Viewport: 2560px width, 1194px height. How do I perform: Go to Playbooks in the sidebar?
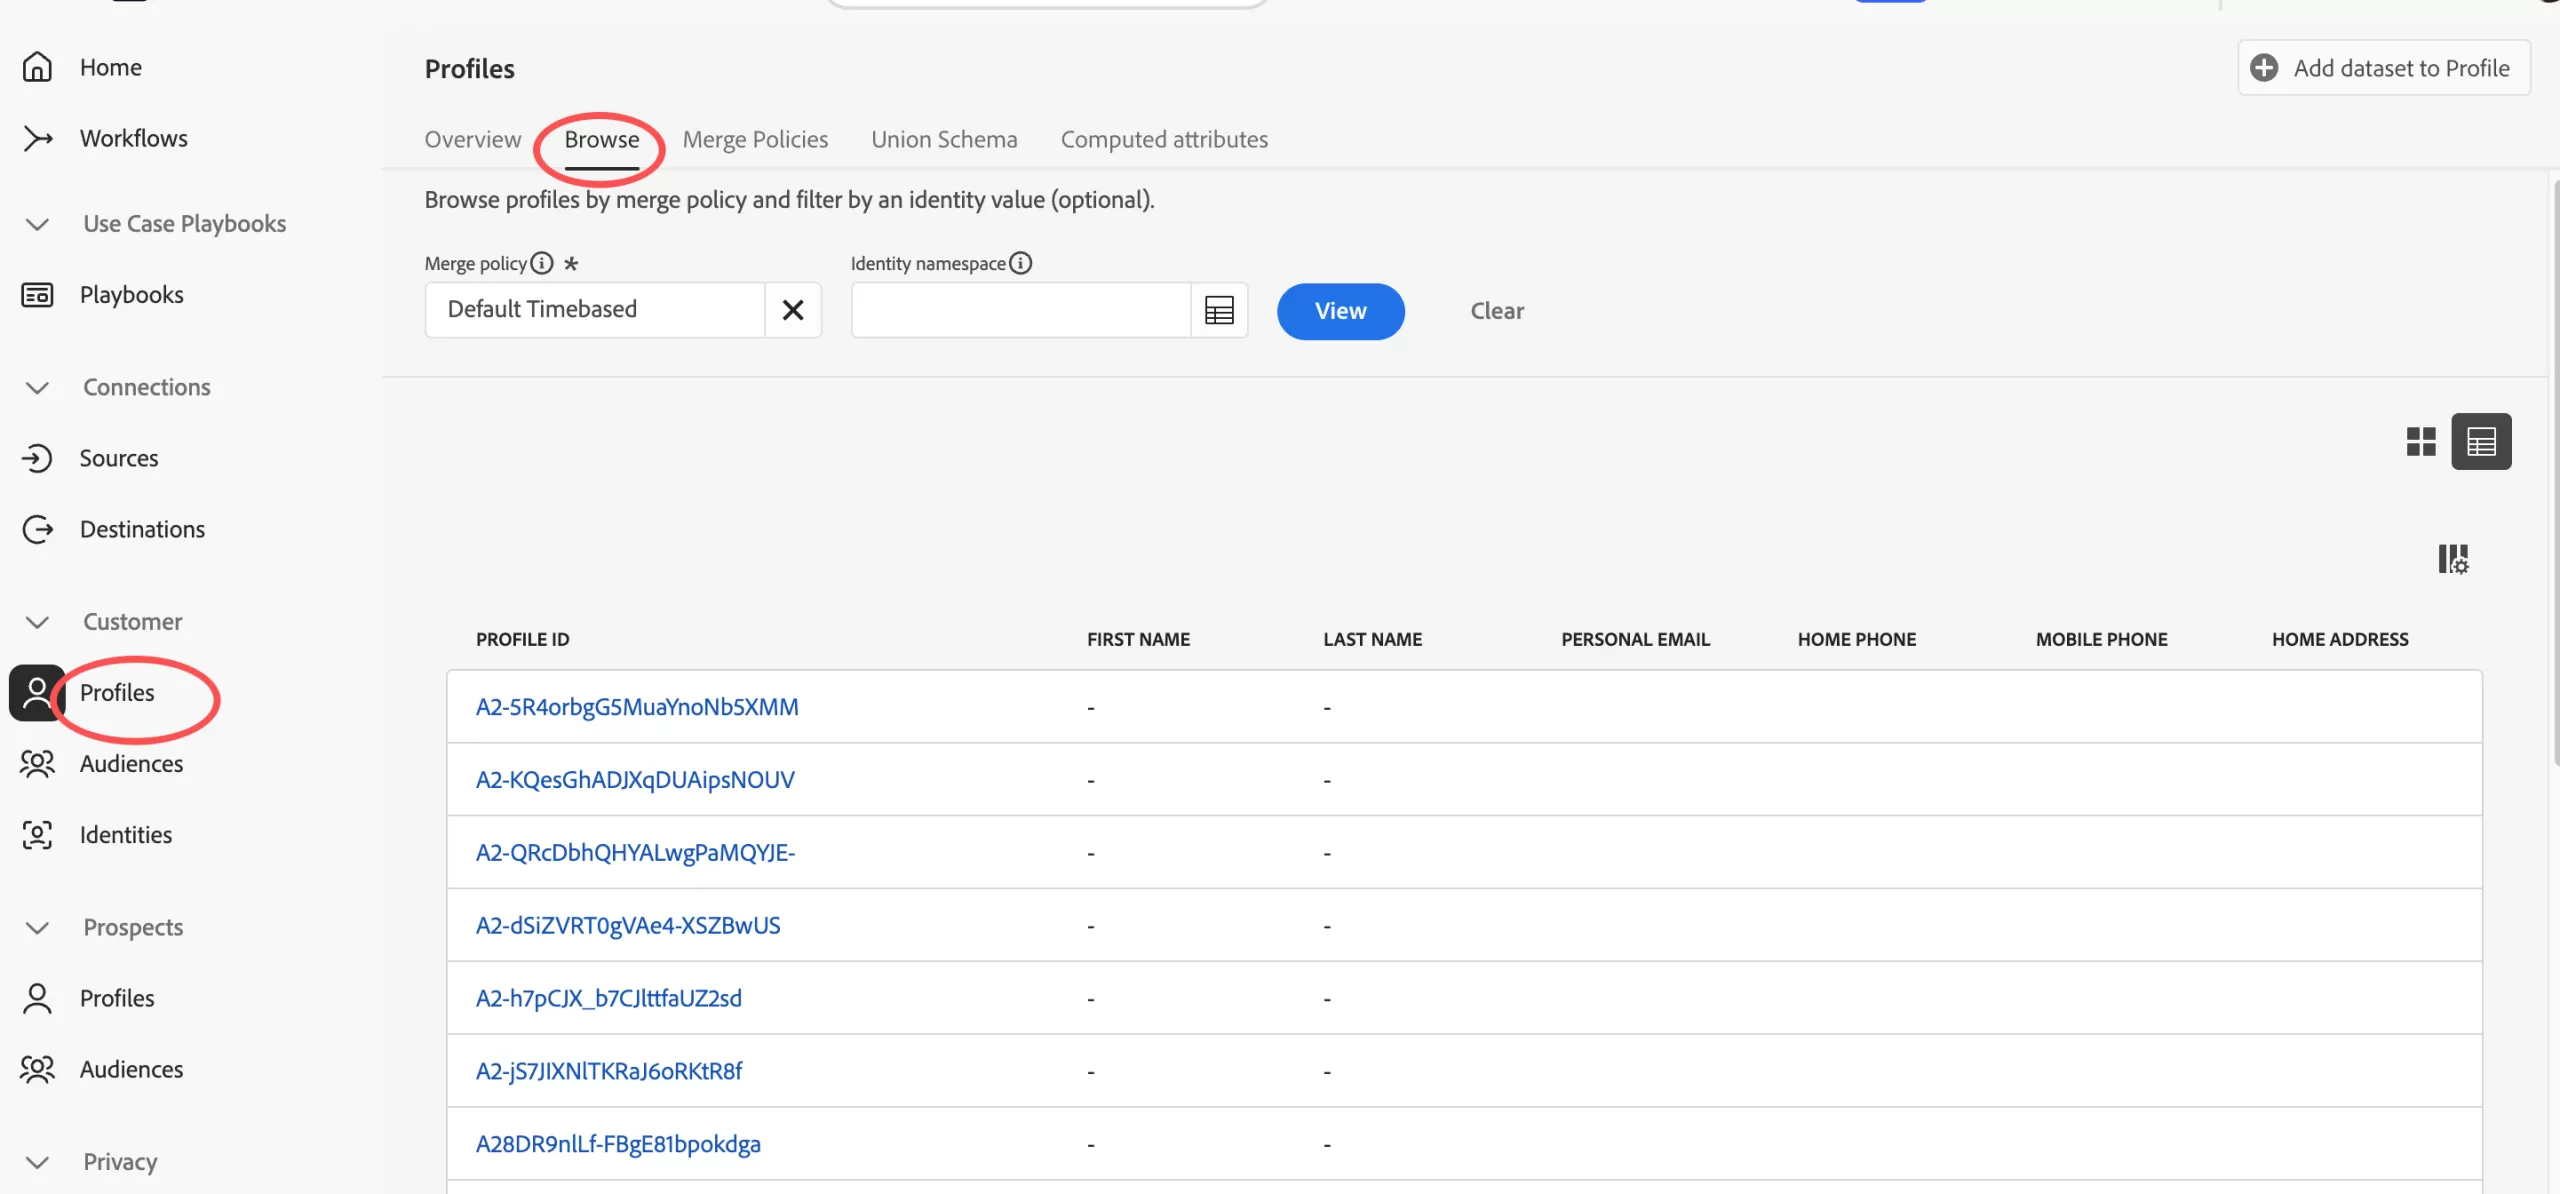[x=132, y=295]
